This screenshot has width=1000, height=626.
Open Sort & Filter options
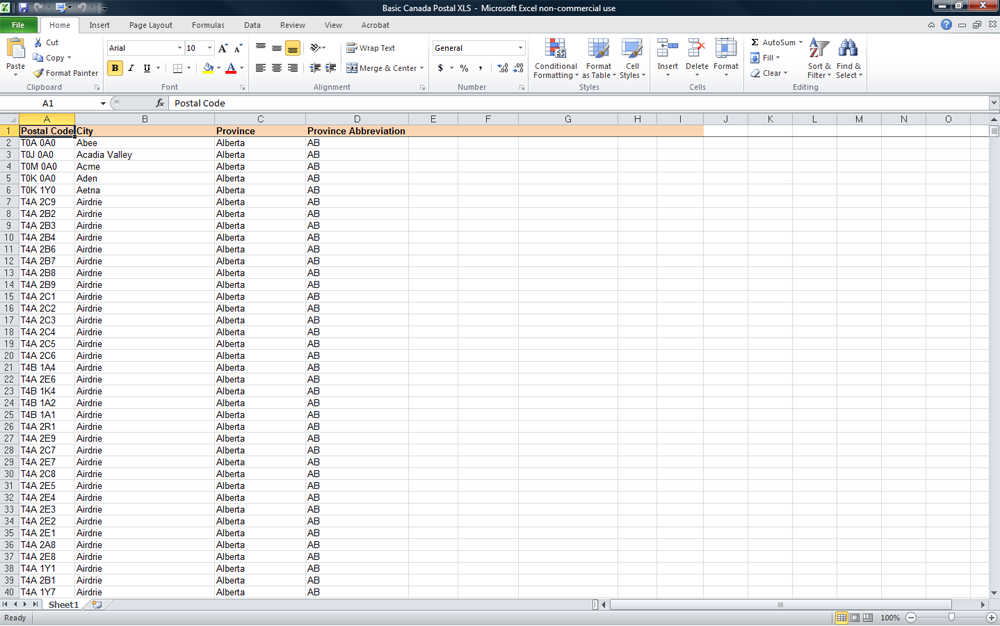tap(819, 58)
